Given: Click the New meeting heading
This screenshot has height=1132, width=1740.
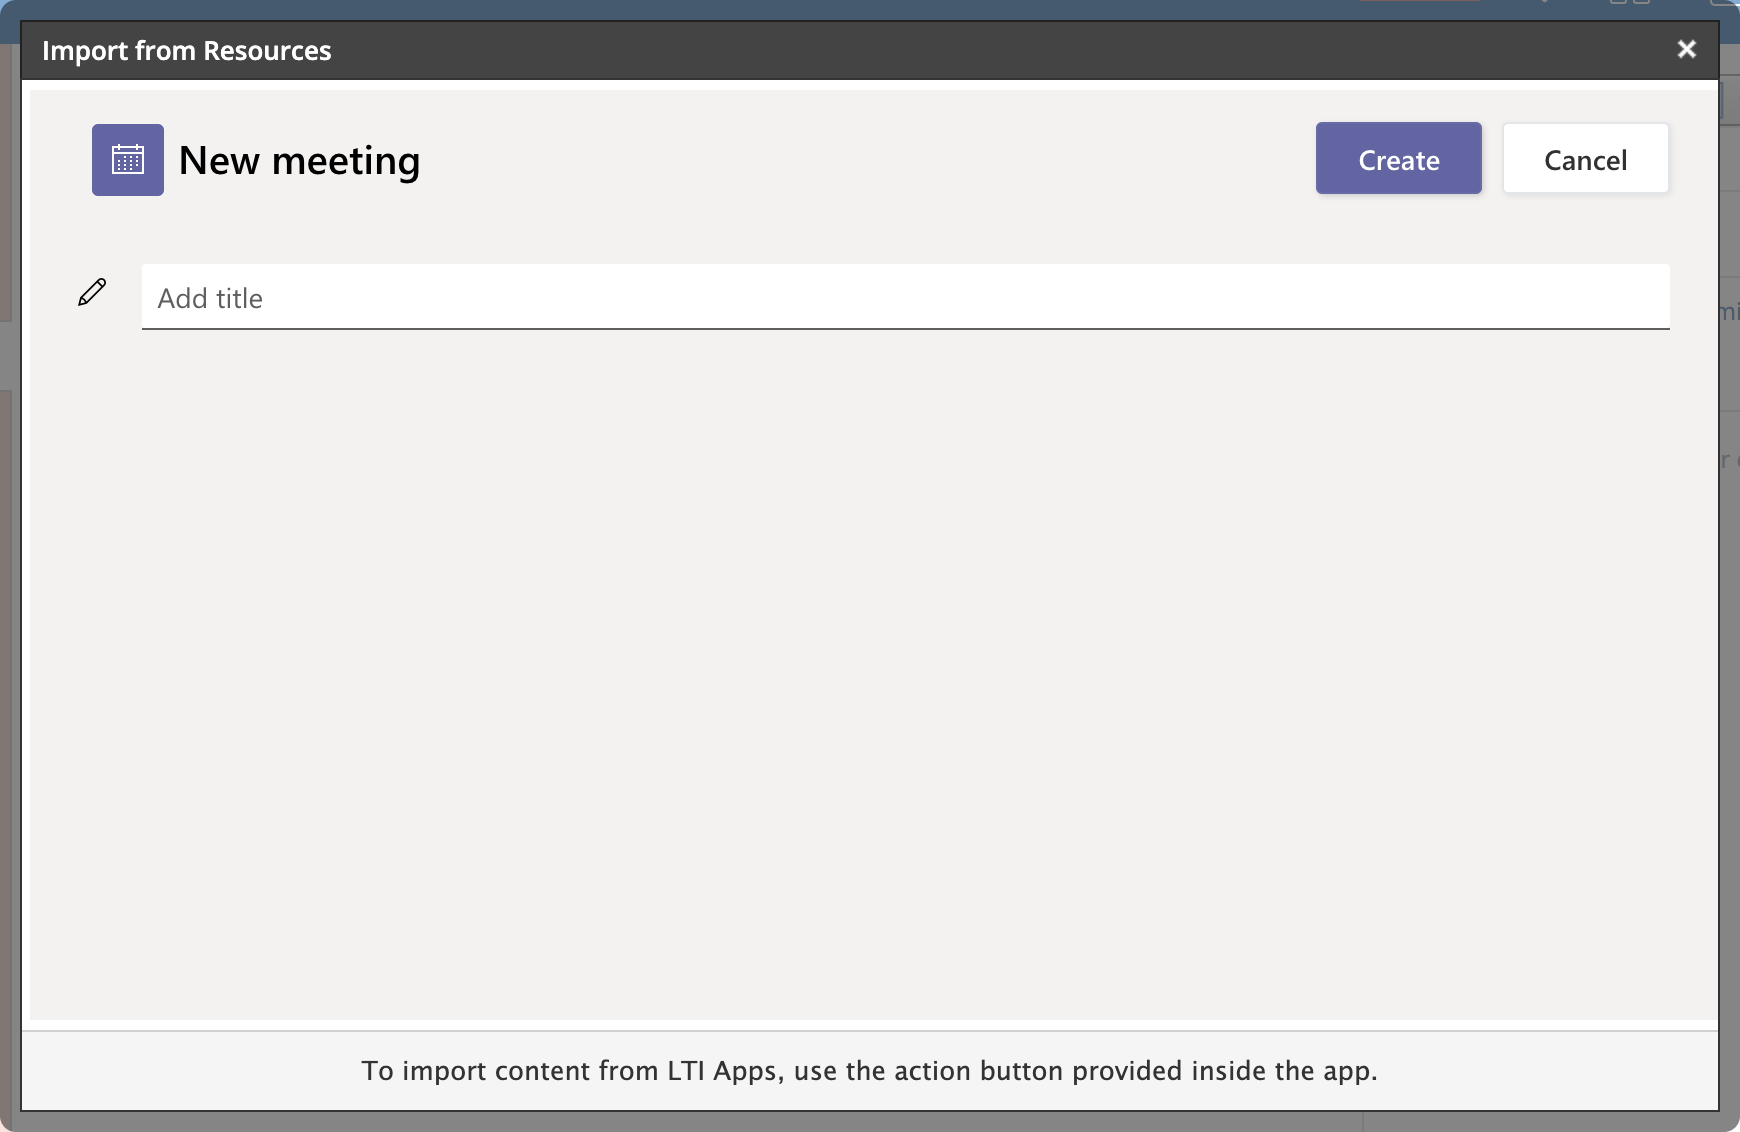Looking at the screenshot, I should coord(299,160).
